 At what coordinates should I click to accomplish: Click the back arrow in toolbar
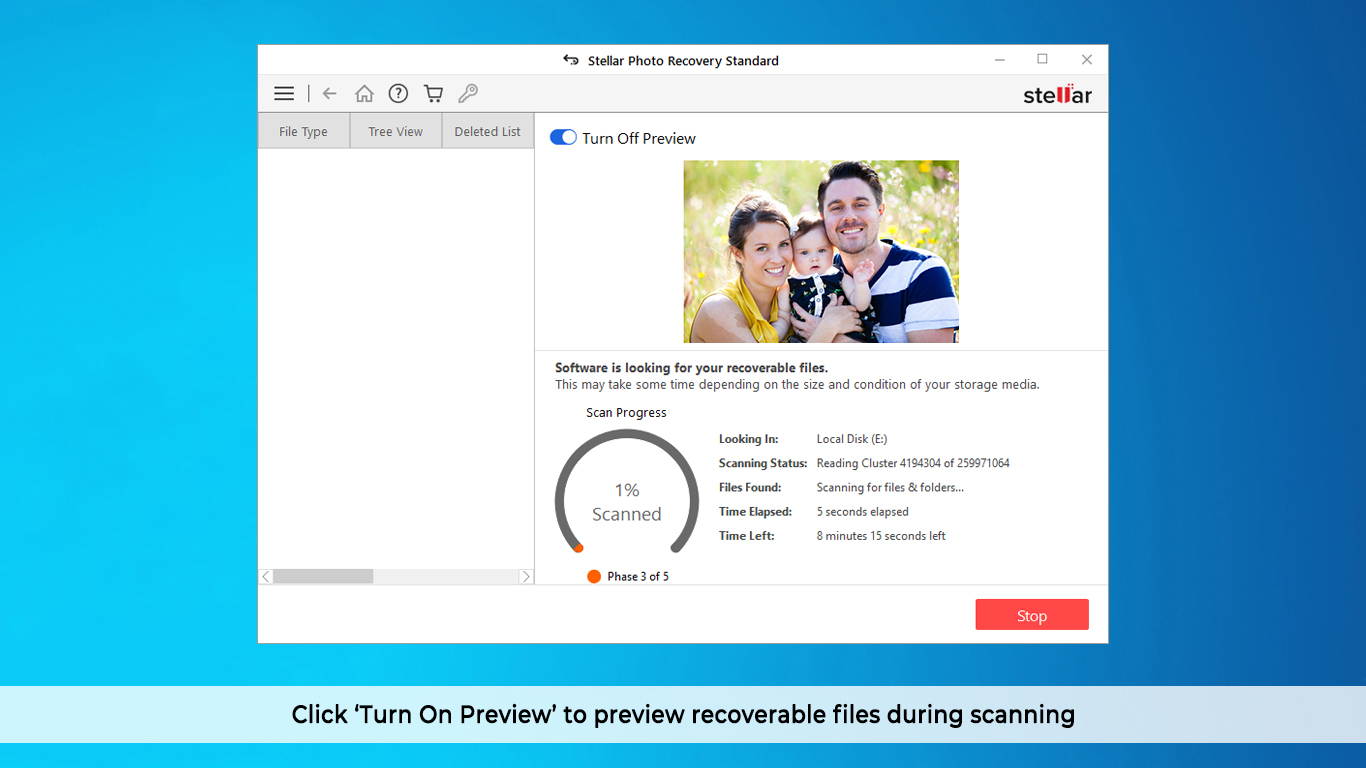tap(329, 94)
